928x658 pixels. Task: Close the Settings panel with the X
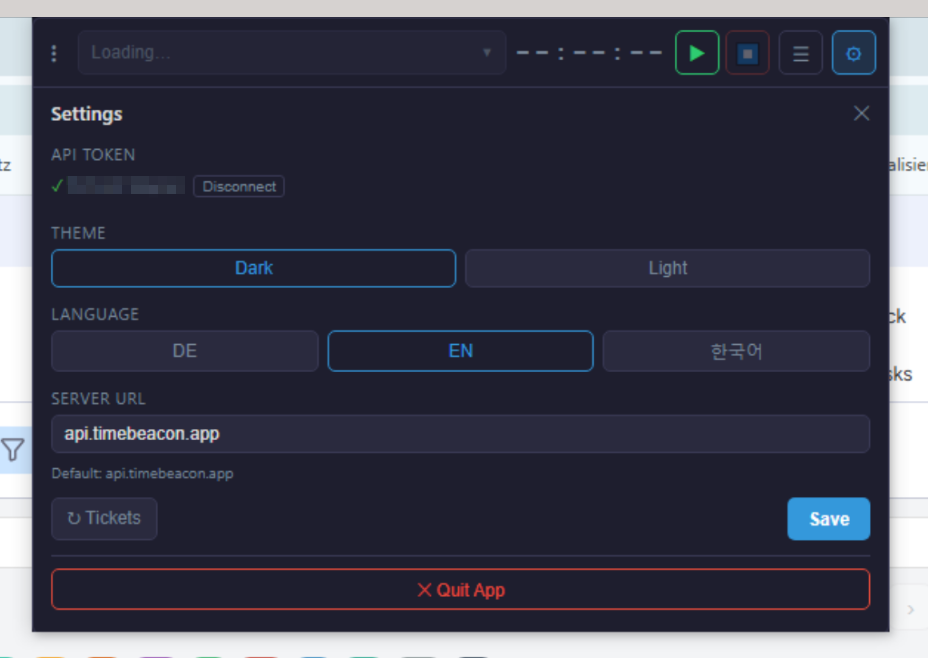861,114
